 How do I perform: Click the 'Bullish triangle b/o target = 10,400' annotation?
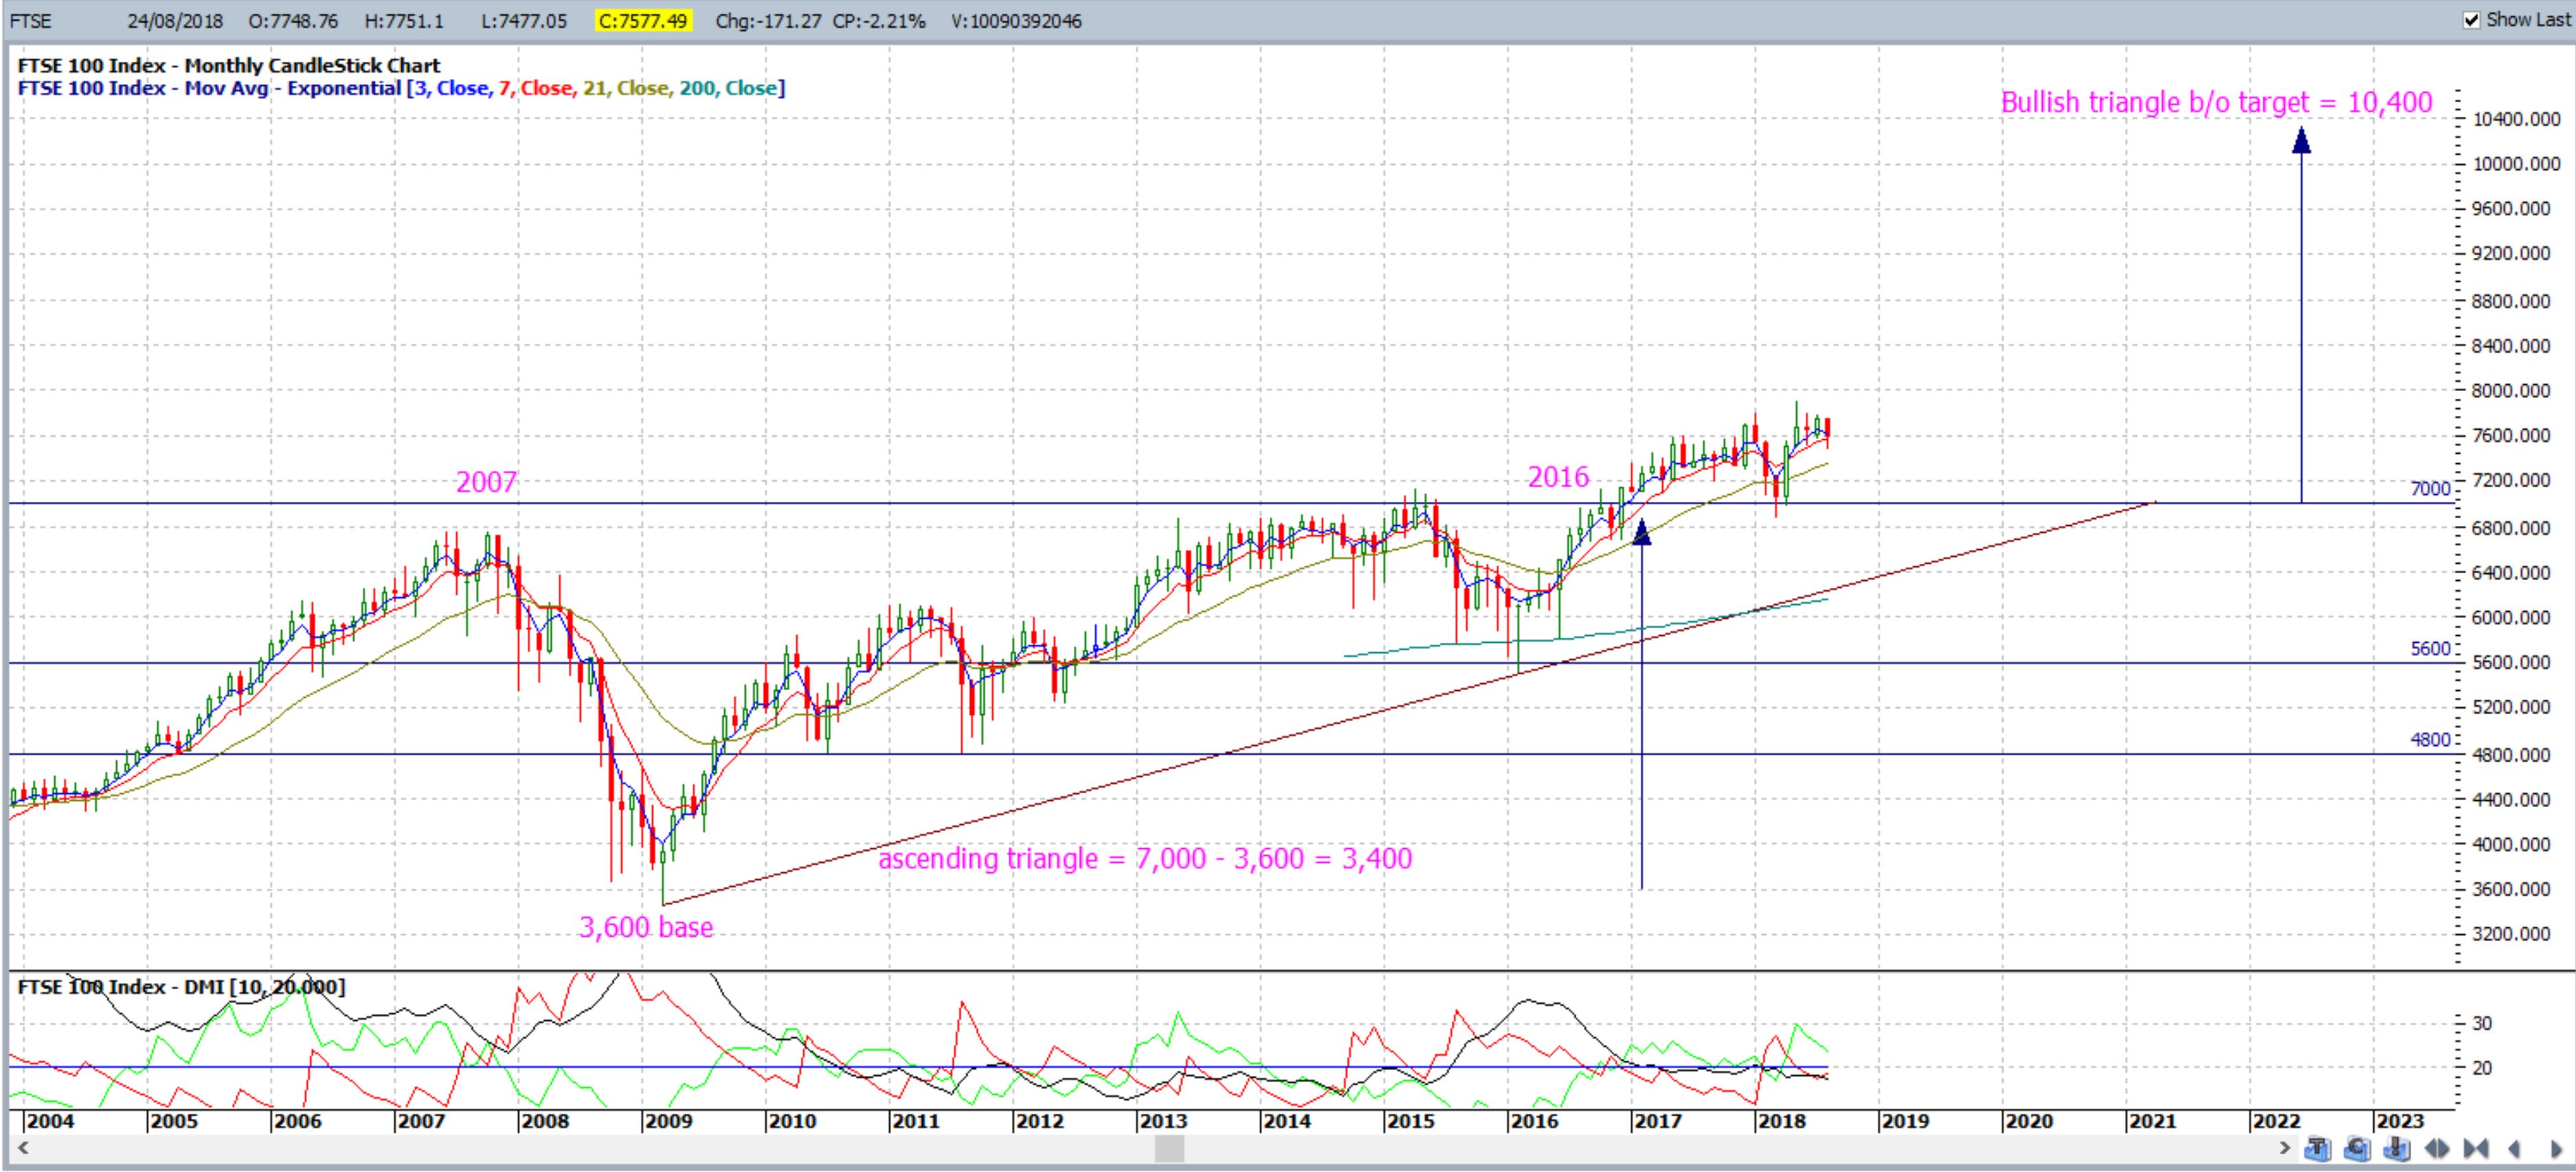point(2216,102)
